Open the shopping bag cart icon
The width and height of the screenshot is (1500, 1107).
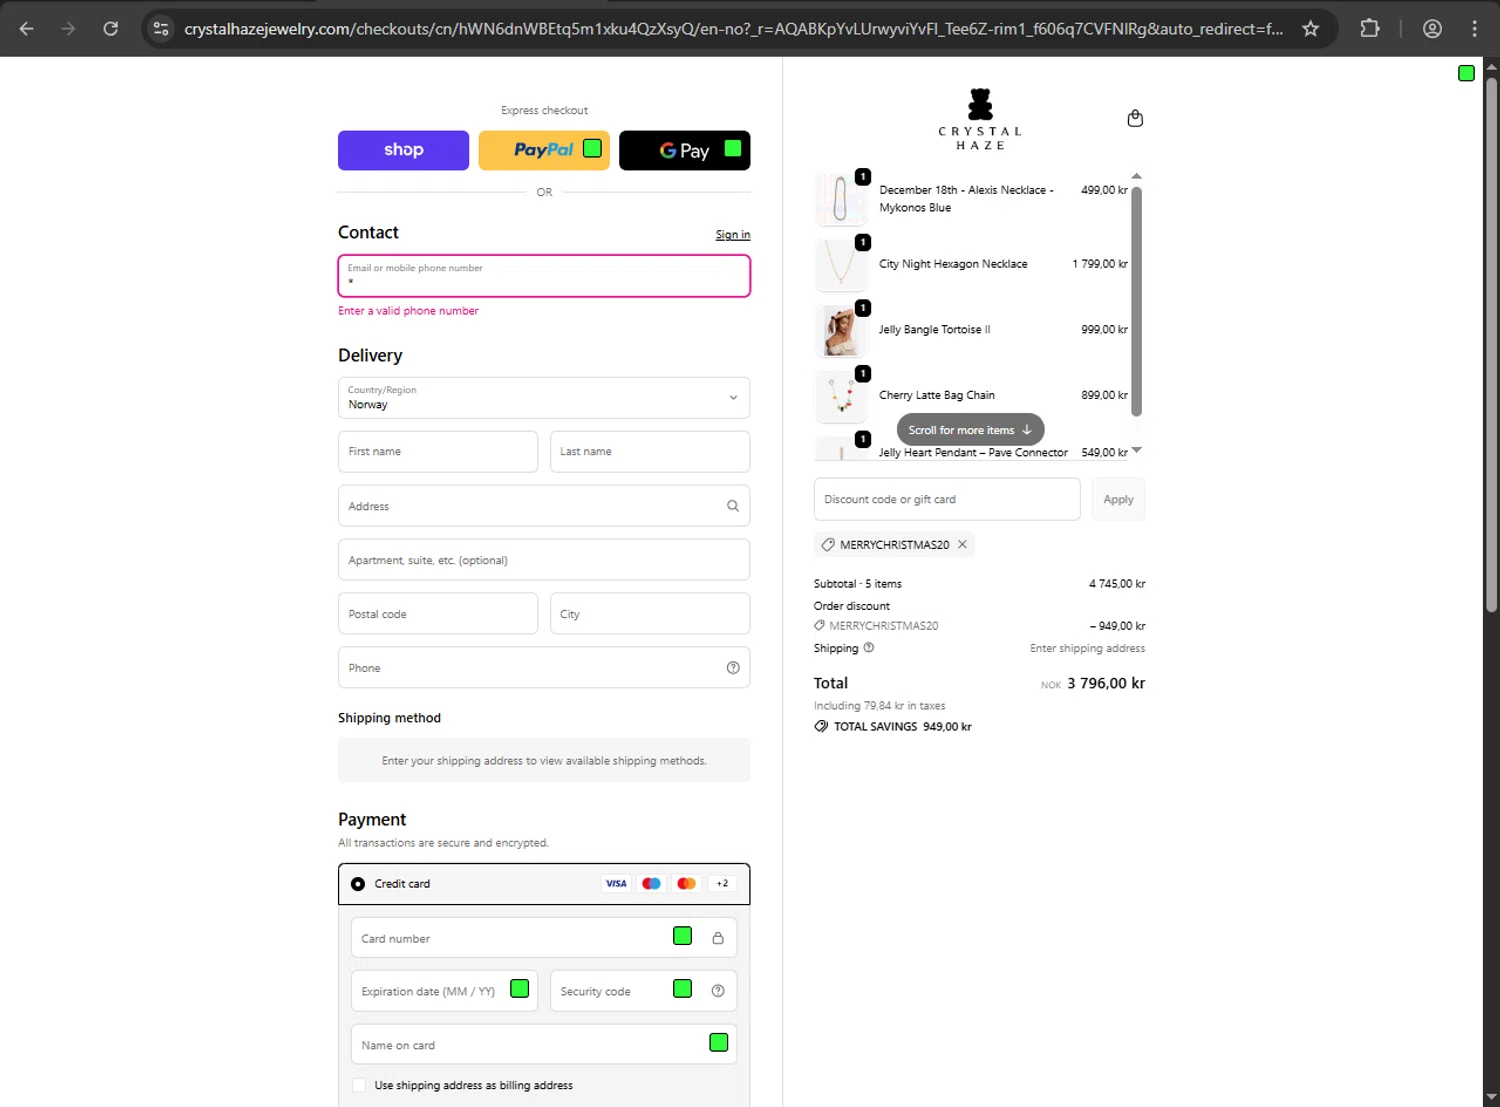click(x=1135, y=118)
